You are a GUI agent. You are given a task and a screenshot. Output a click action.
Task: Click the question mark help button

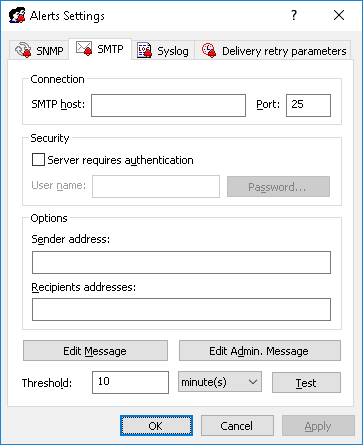(x=294, y=15)
